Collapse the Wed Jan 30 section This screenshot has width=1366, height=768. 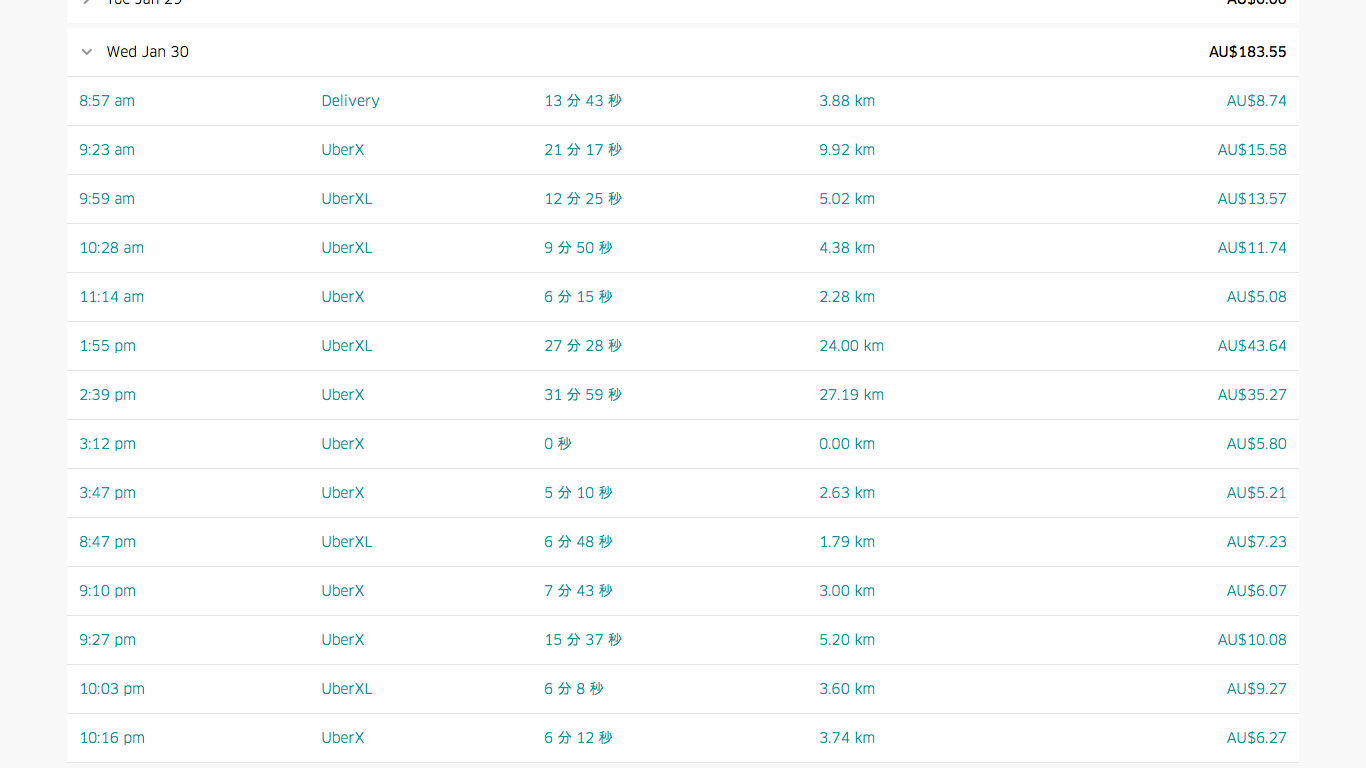pos(87,52)
